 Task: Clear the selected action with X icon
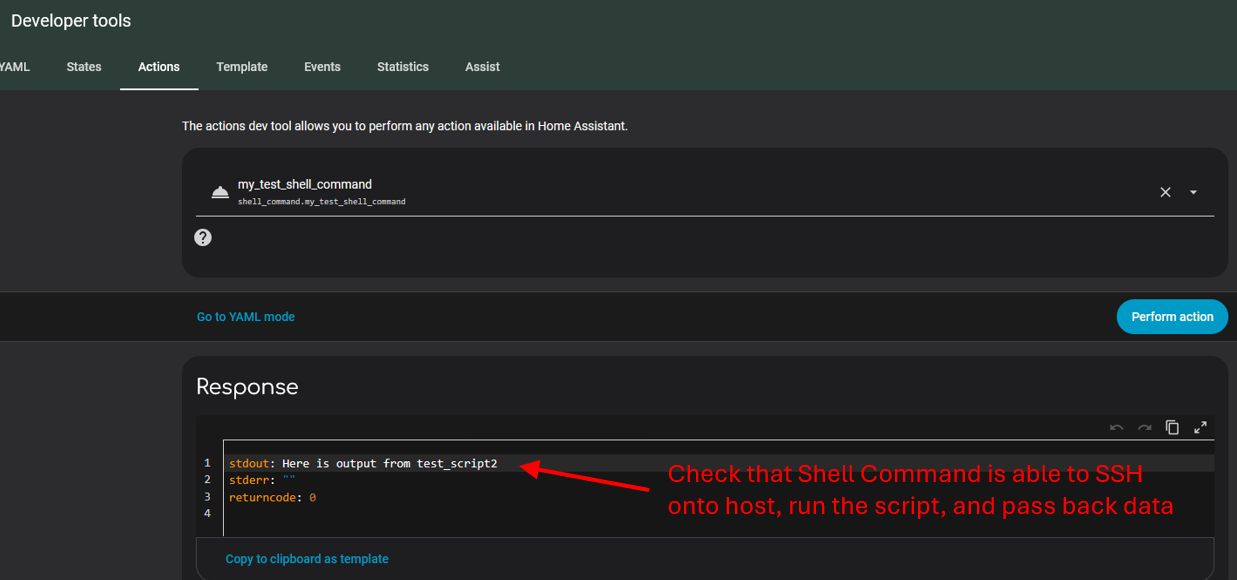click(1165, 192)
